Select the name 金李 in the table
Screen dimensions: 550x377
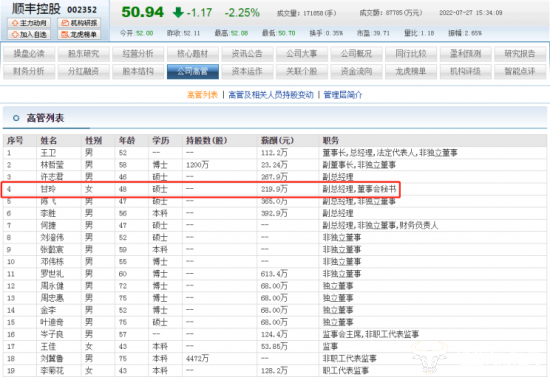pos(48,310)
